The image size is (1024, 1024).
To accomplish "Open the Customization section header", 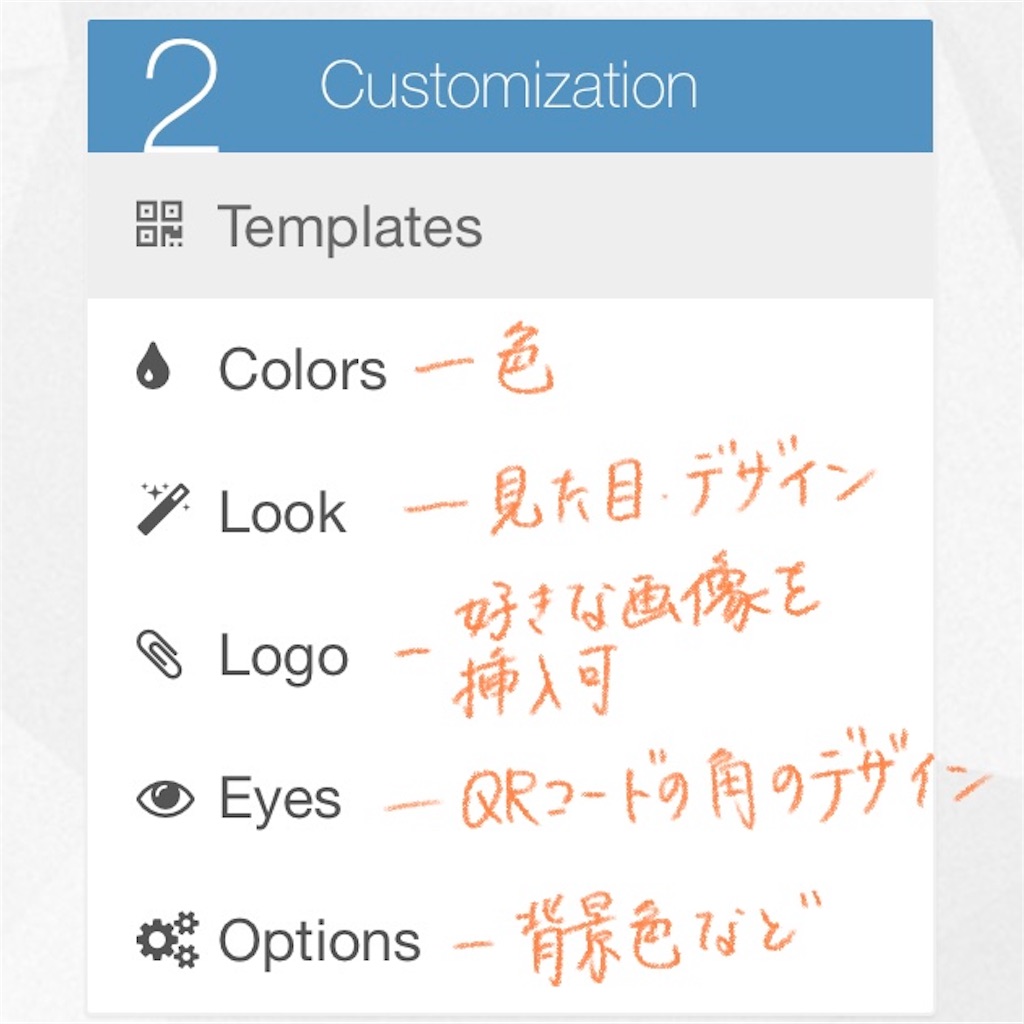I will point(508,83).
